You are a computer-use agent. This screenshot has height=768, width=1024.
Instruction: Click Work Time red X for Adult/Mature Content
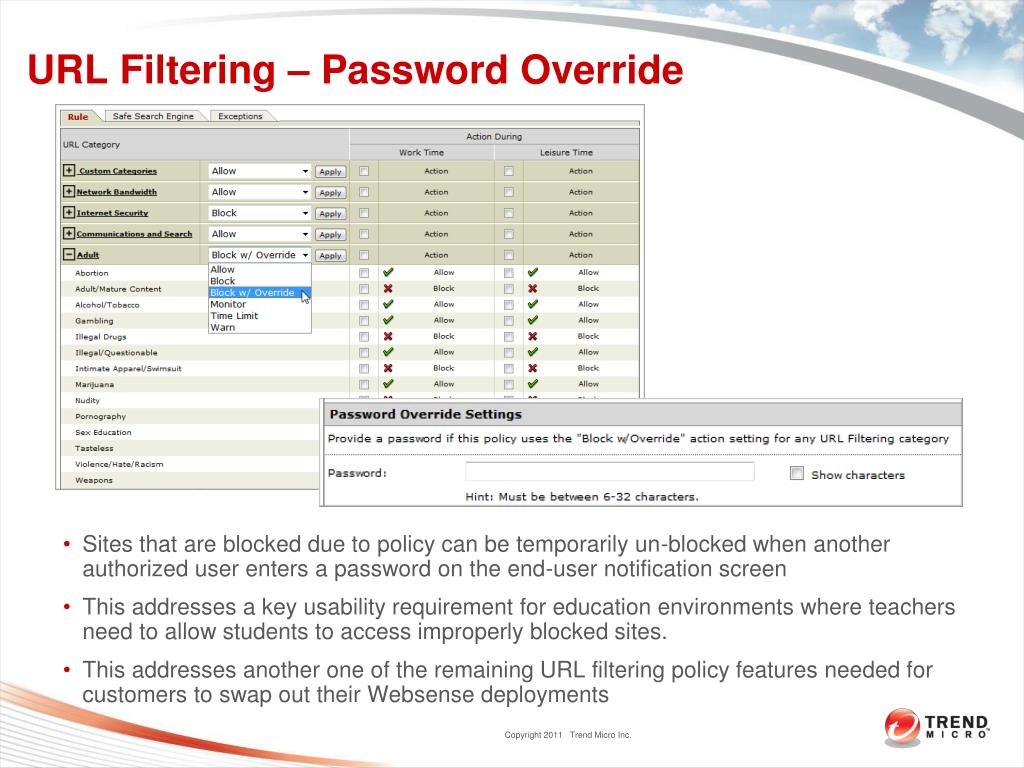(x=388, y=288)
